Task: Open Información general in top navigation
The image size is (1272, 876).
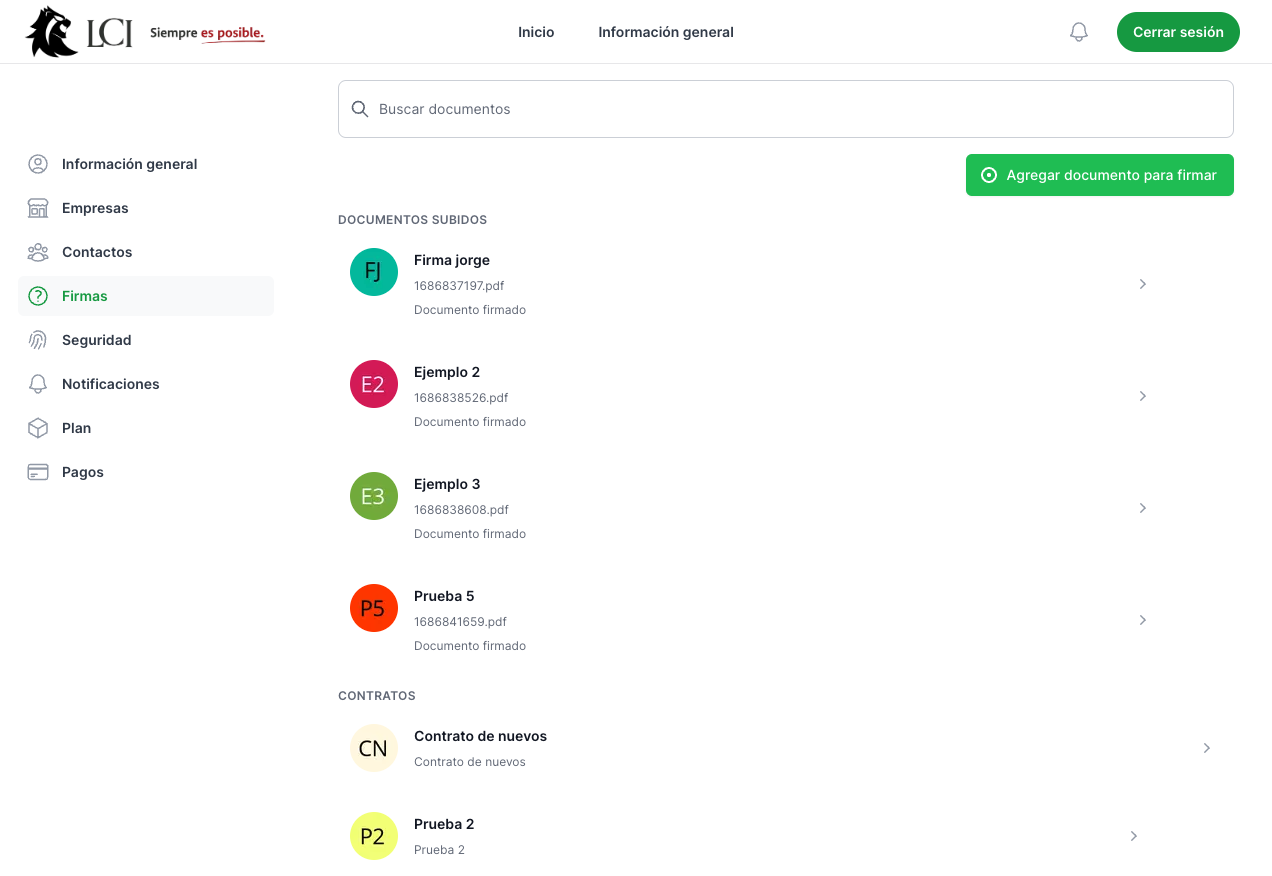Action: [x=666, y=32]
